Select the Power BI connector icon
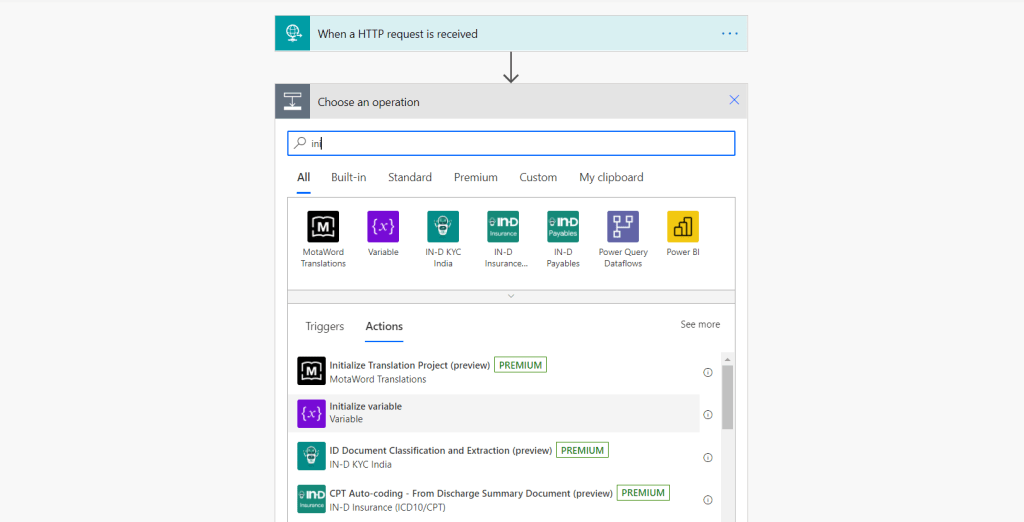Screen dimensions: 1024x522 683,227
